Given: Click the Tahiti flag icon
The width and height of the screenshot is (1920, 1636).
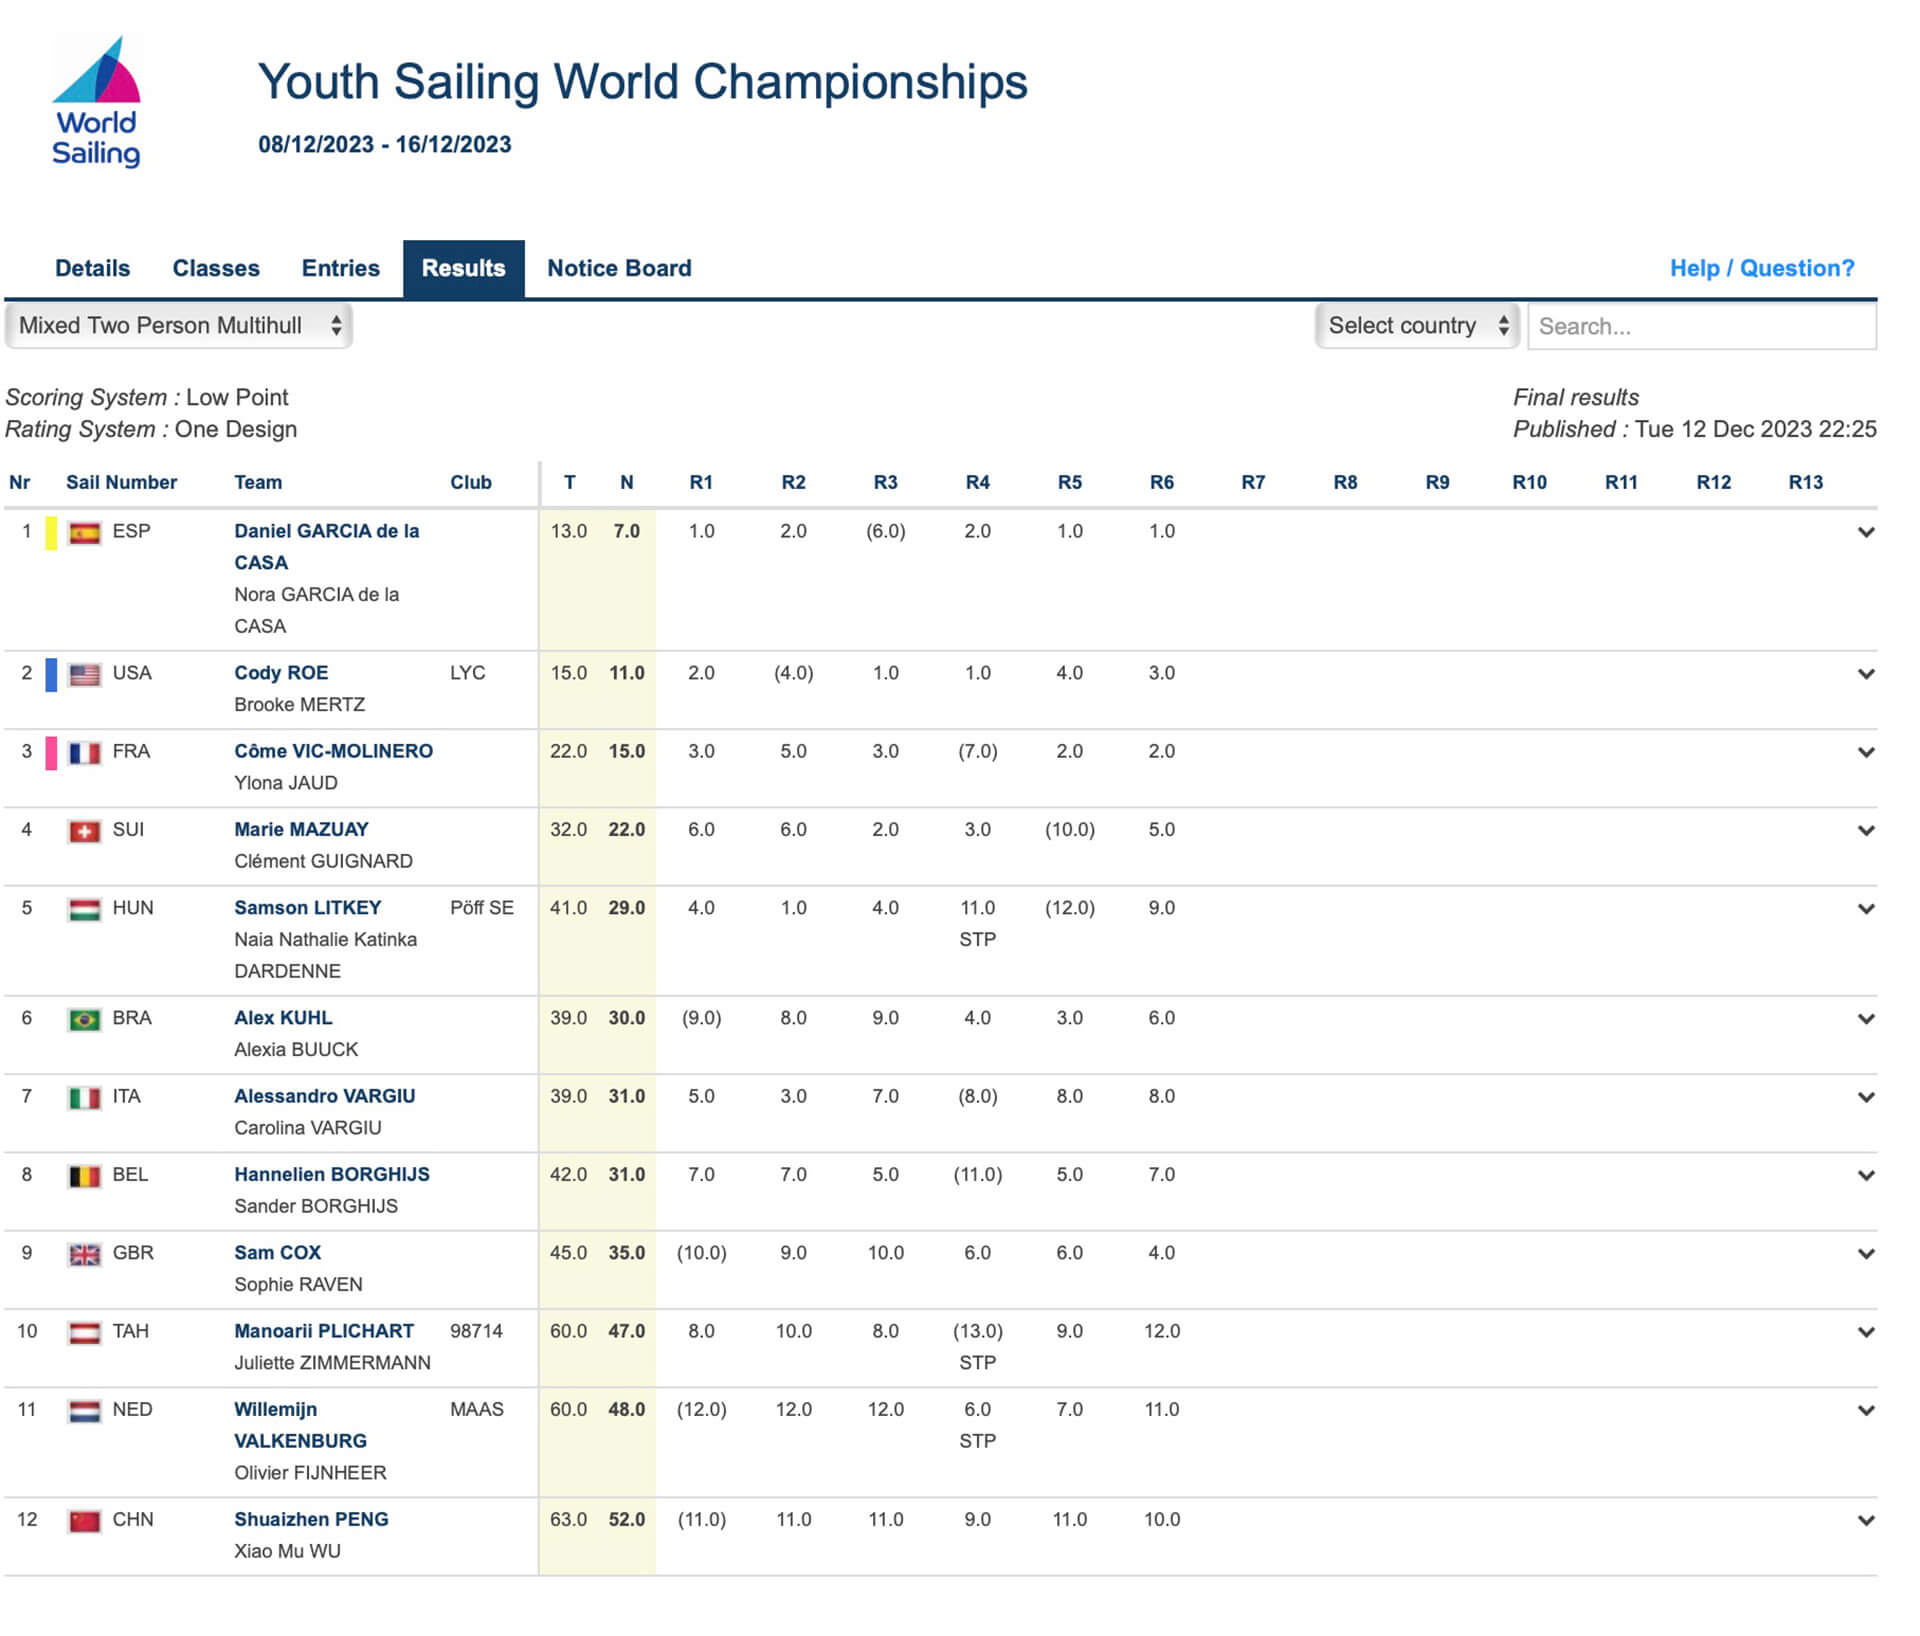Looking at the screenshot, I should (x=84, y=1333).
